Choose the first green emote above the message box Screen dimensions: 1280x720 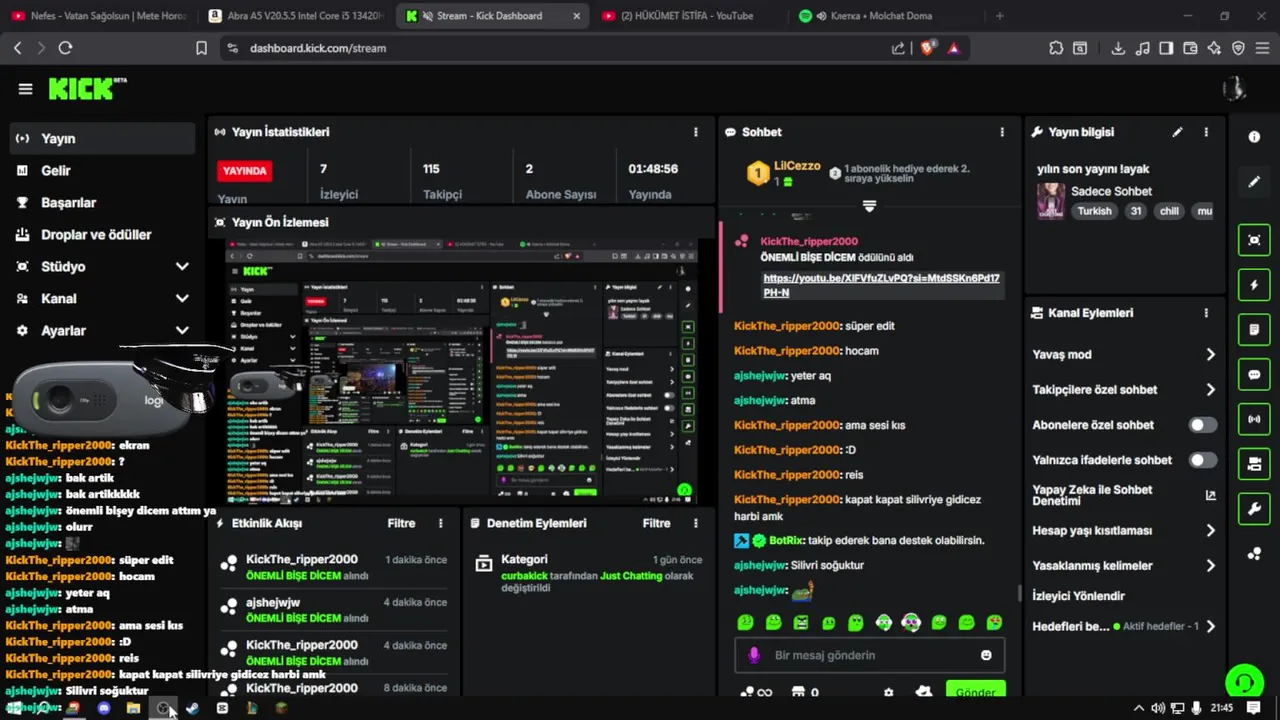(x=745, y=622)
